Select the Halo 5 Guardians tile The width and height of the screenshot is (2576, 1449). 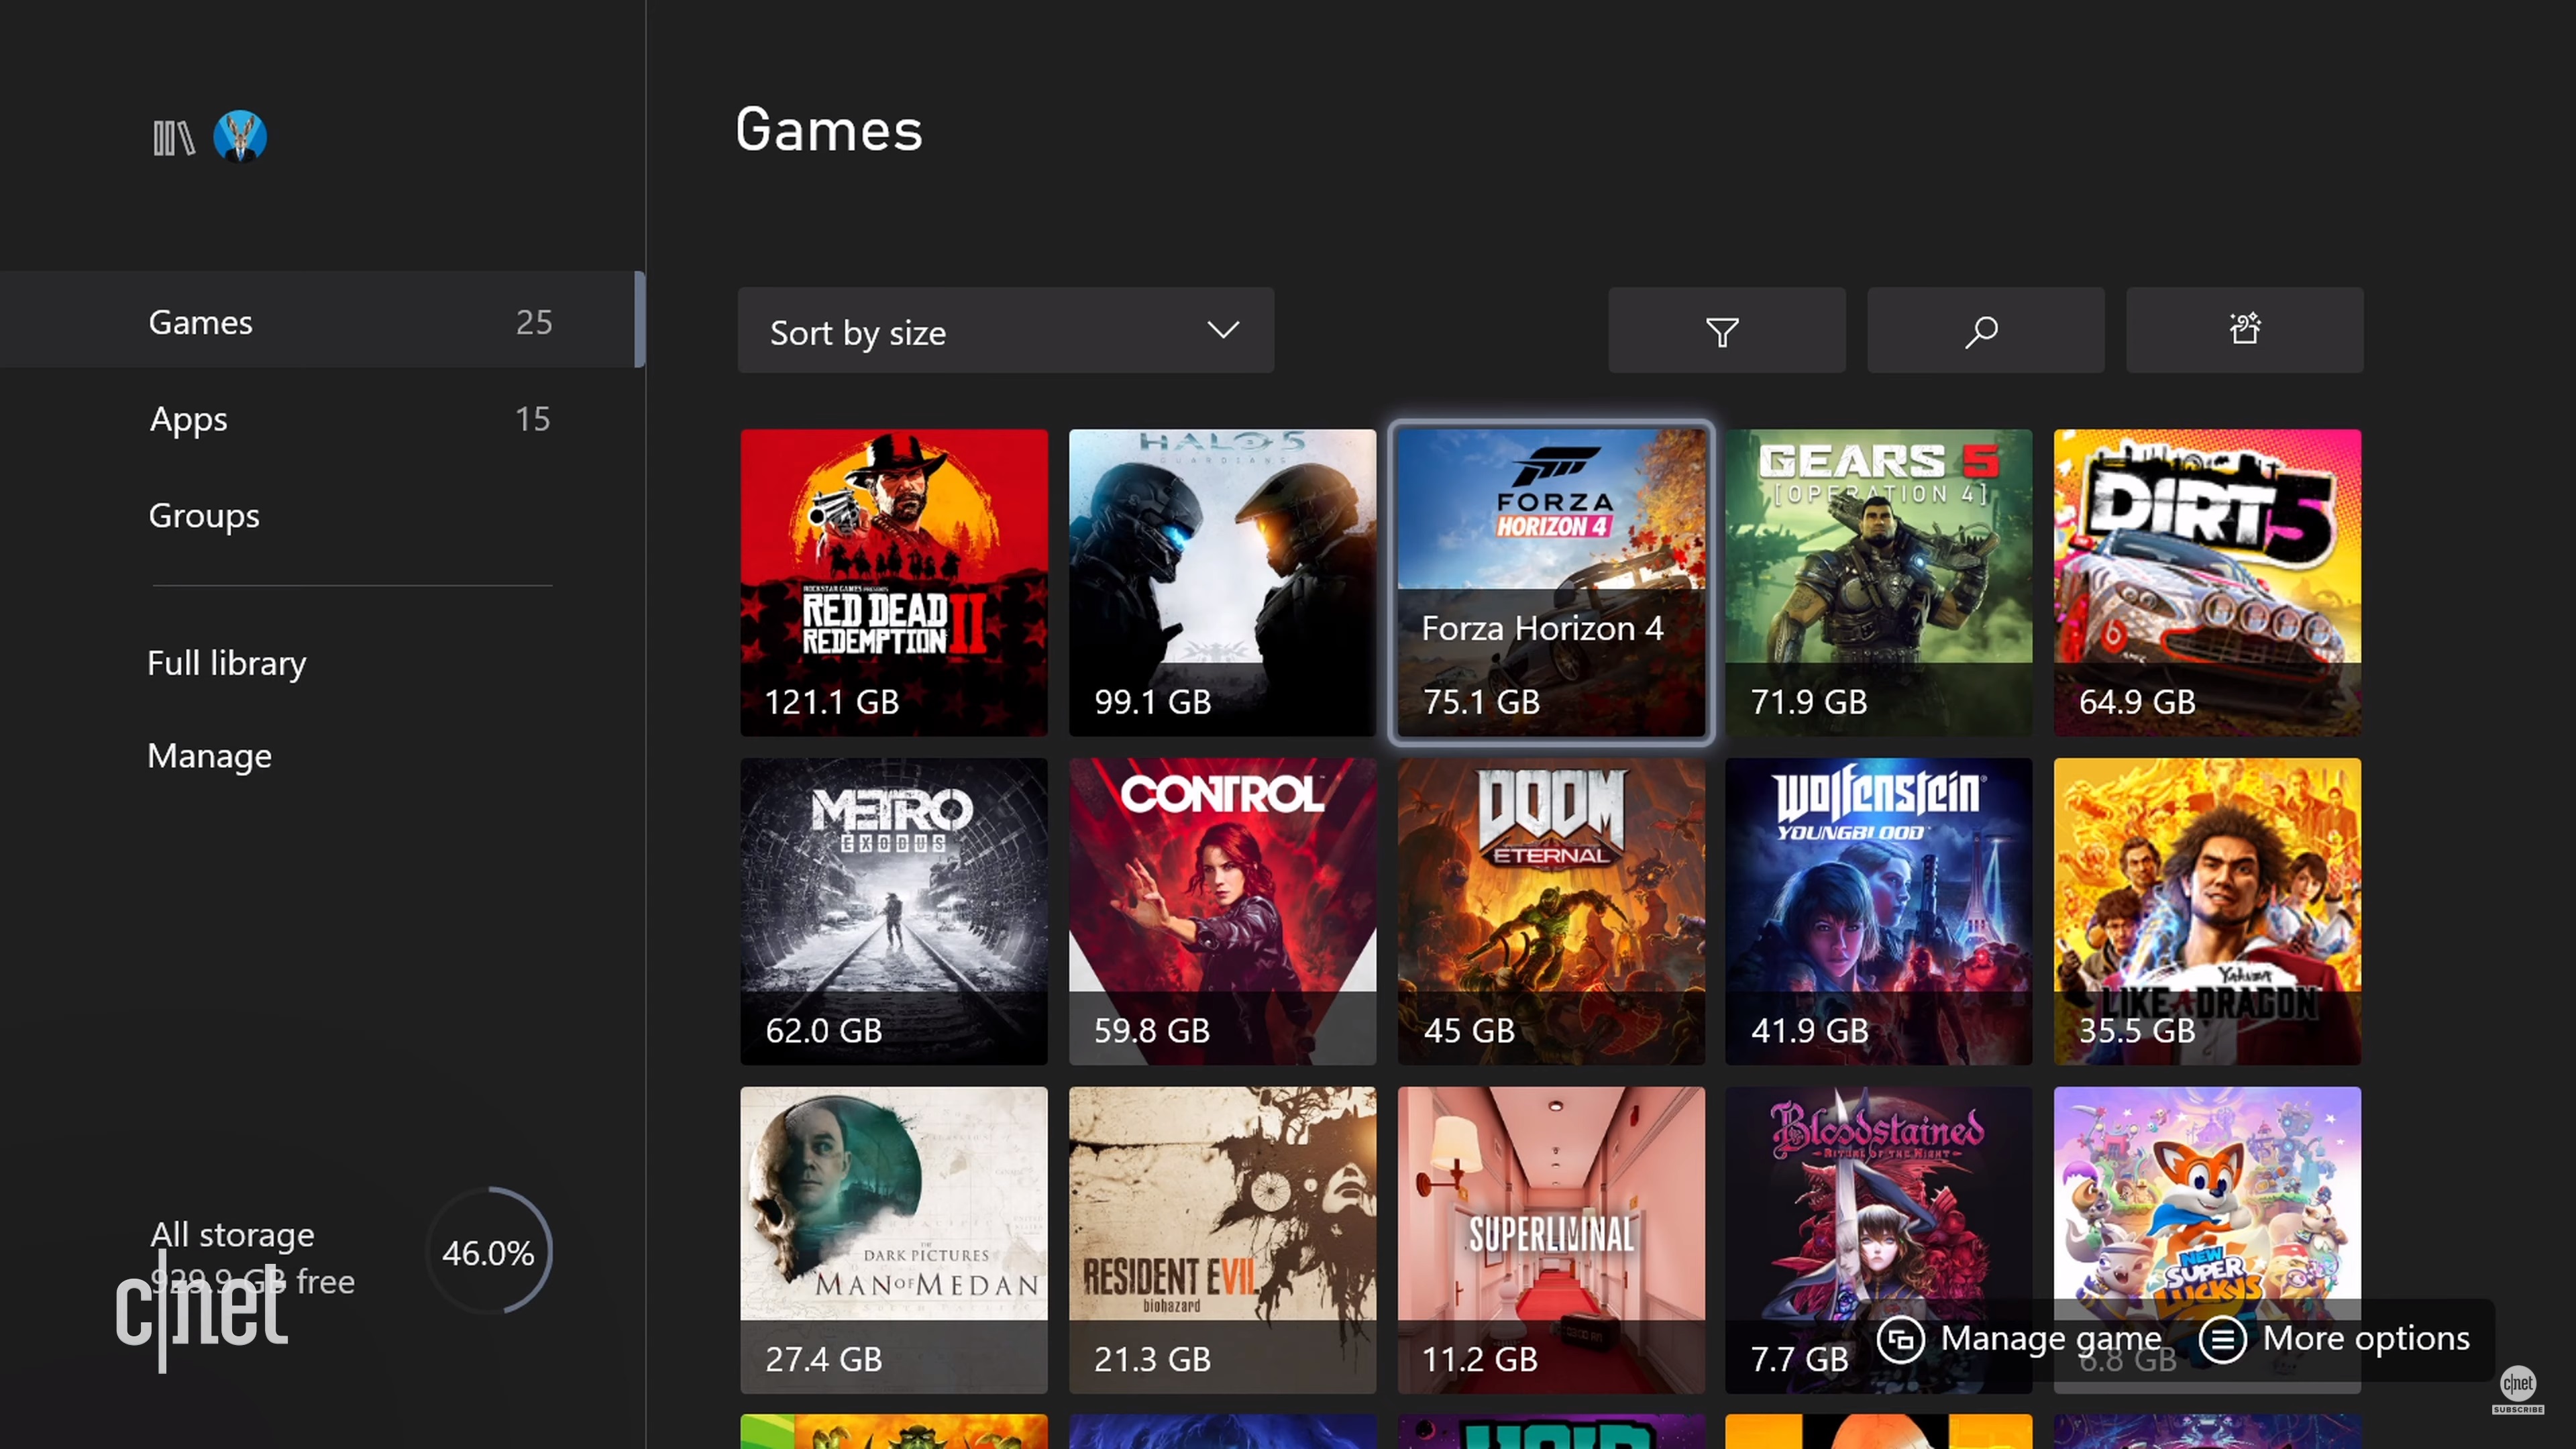click(1222, 583)
